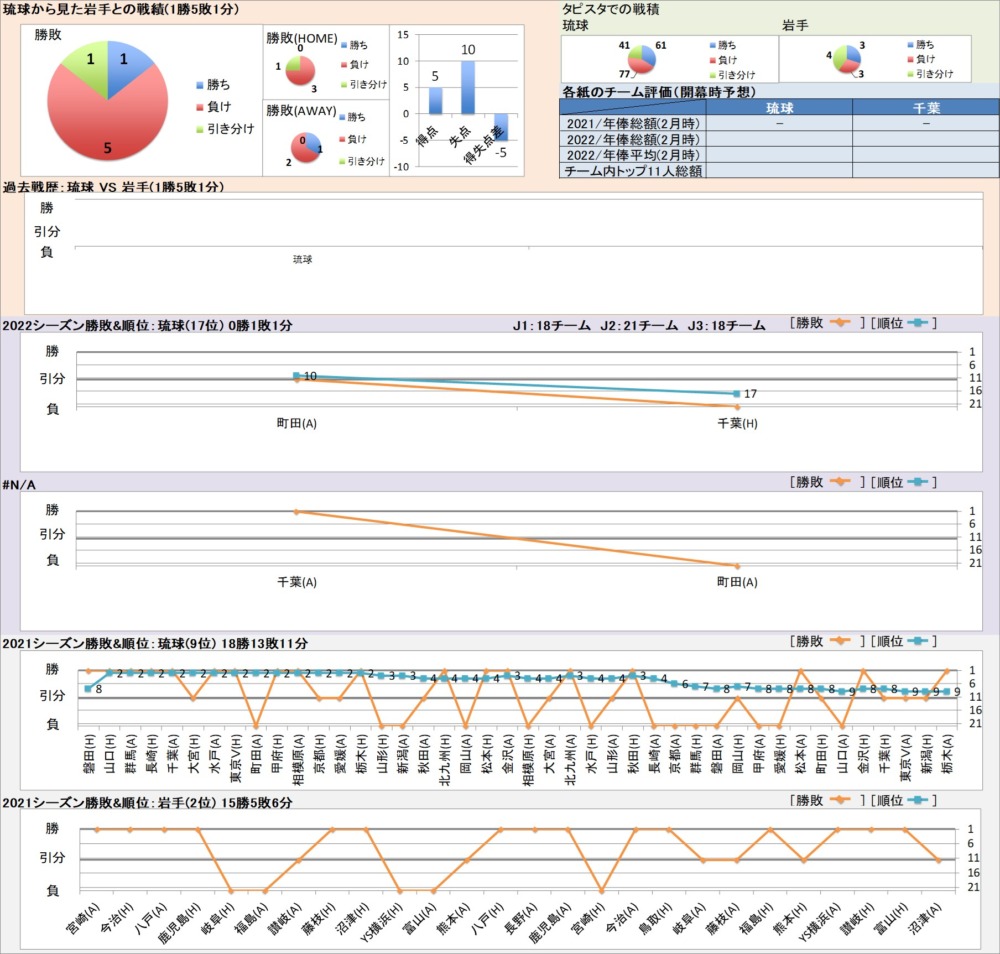Click the 千葉(H) axis label in the 2022 chart
The width and height of the screenshot is (1000, 954).
click(738, 423)
